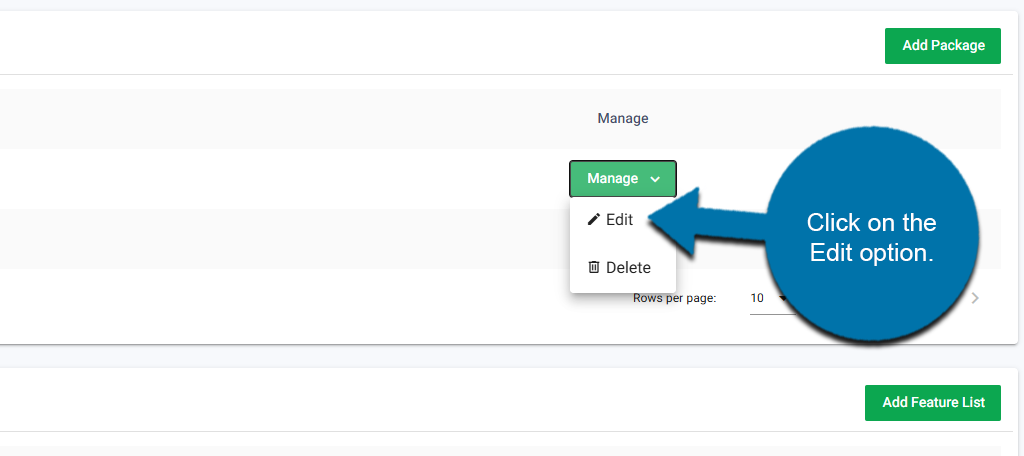Open the green Manage dropdown button
The width and height of the screenshot is (1024, 456).
pos(623,179)
